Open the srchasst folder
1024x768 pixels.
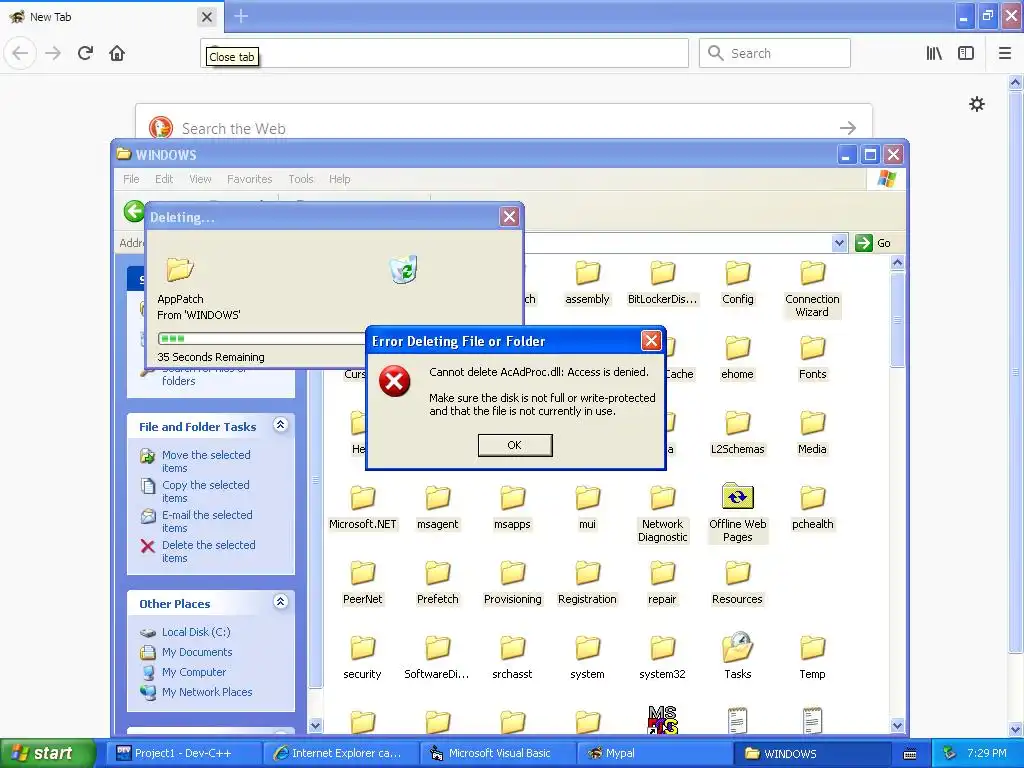pyautogui.click(x=513, y=658)
